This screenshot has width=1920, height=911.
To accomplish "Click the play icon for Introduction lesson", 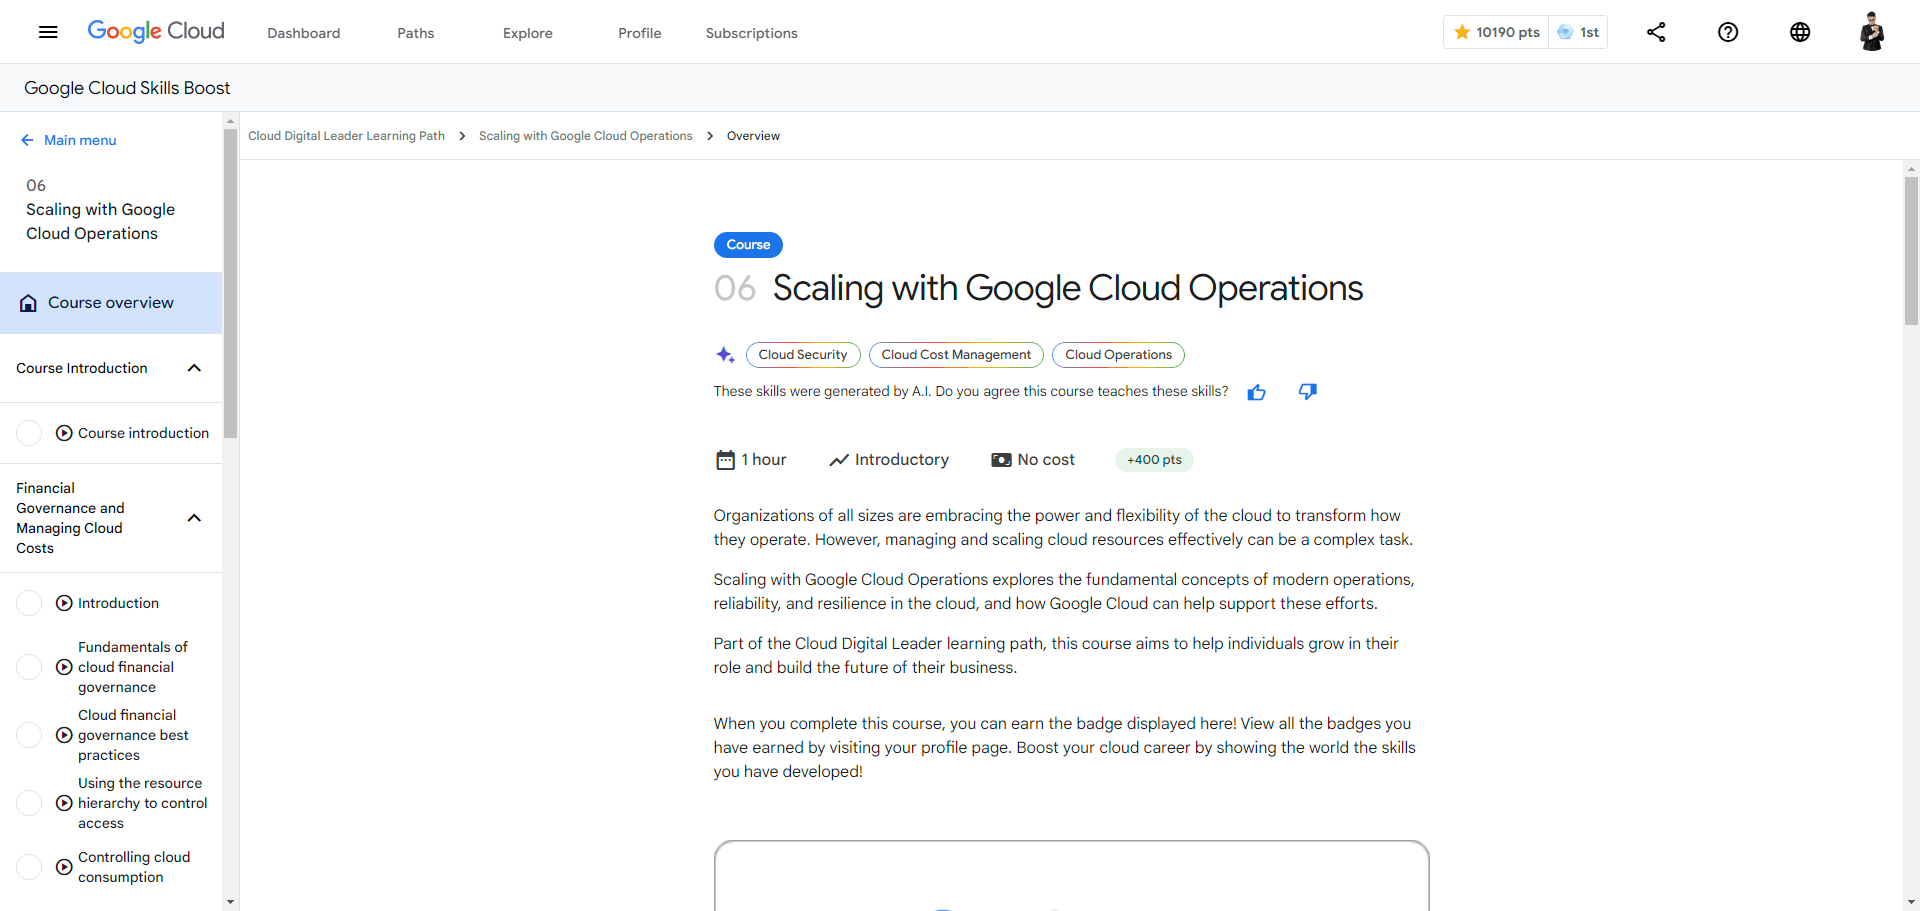I will 64,603.
